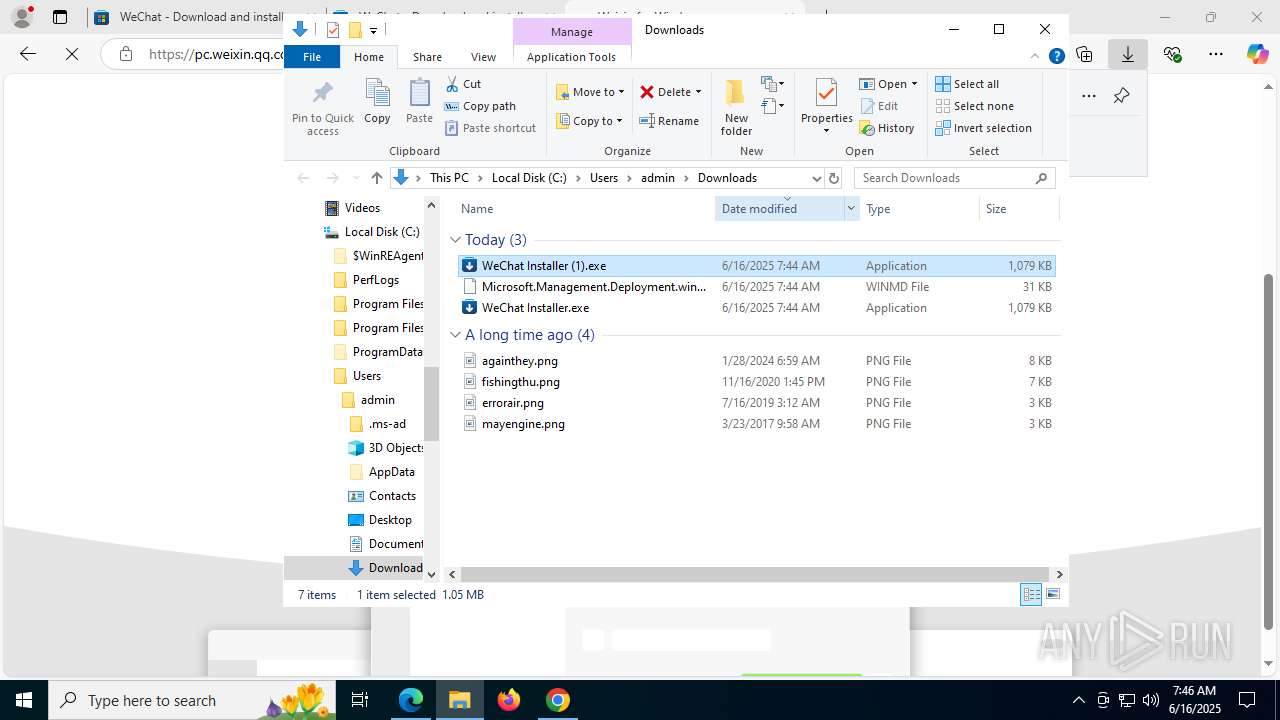Click Select none in ribbon
Image resolution: width=1280 pixels, height=720 pixels.
[974, 106]
